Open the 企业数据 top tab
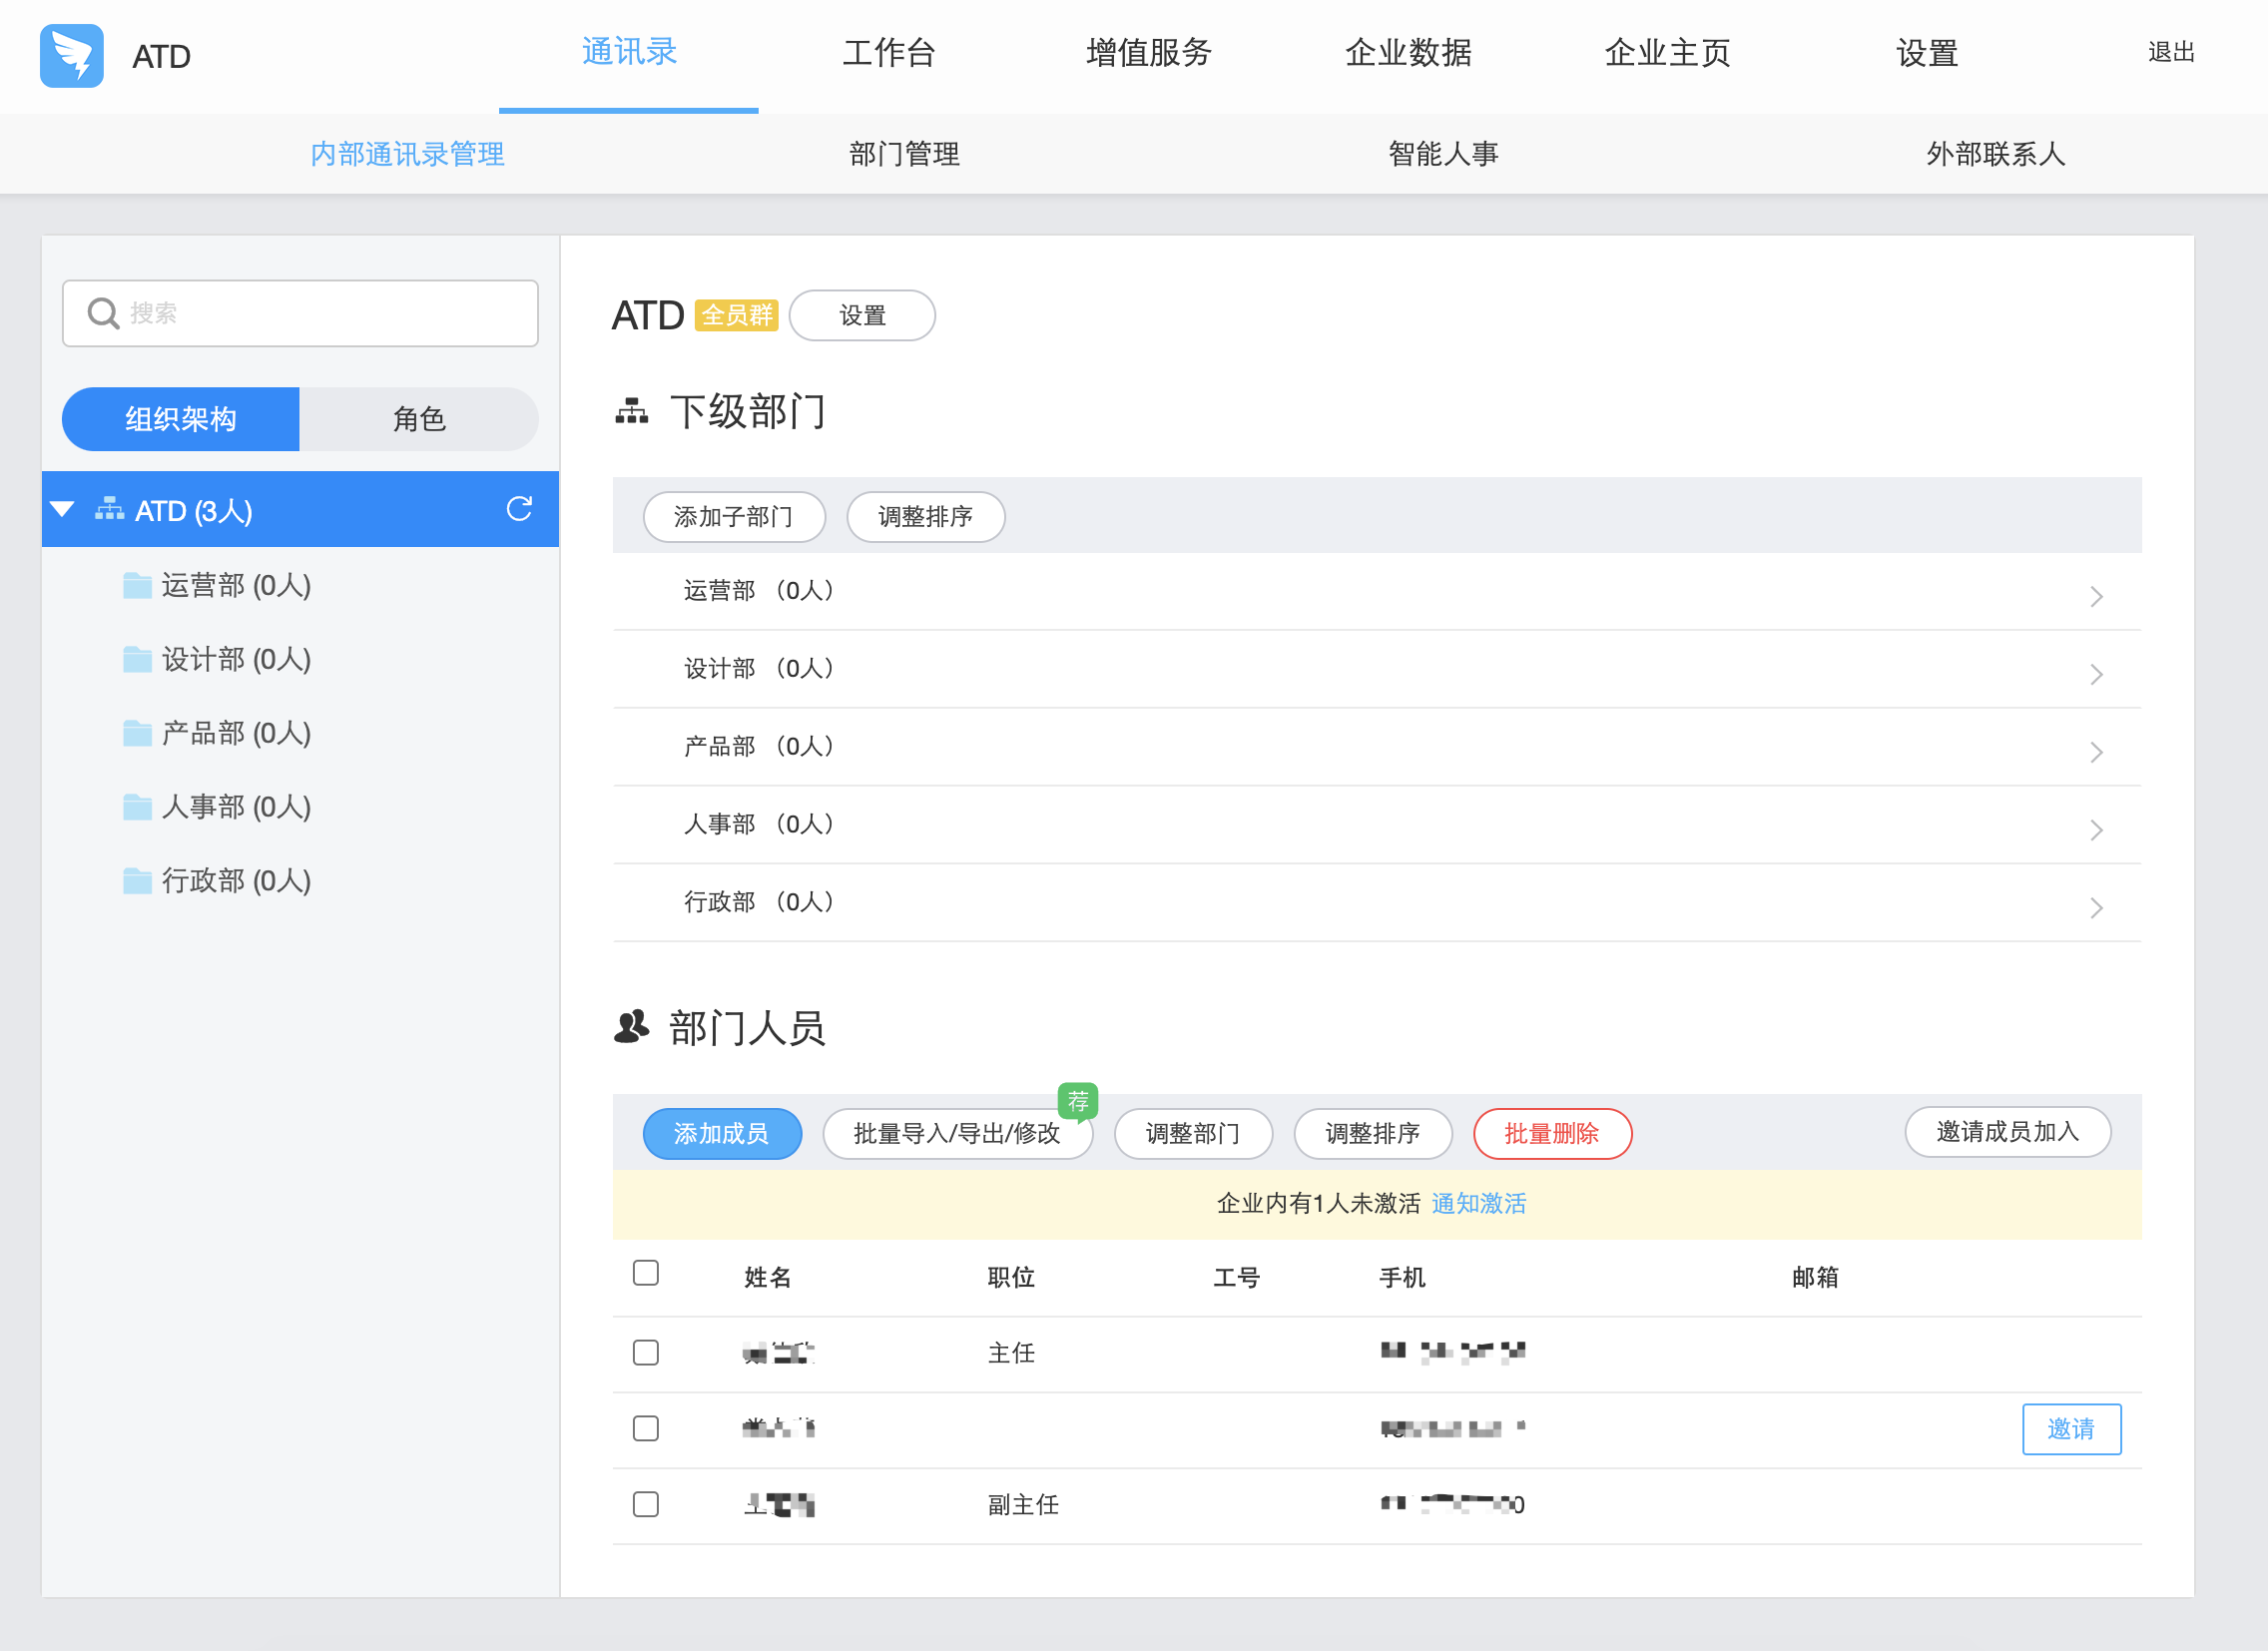The image size is (2268, 1651). pyautogui.click(x=1408, y=52)
